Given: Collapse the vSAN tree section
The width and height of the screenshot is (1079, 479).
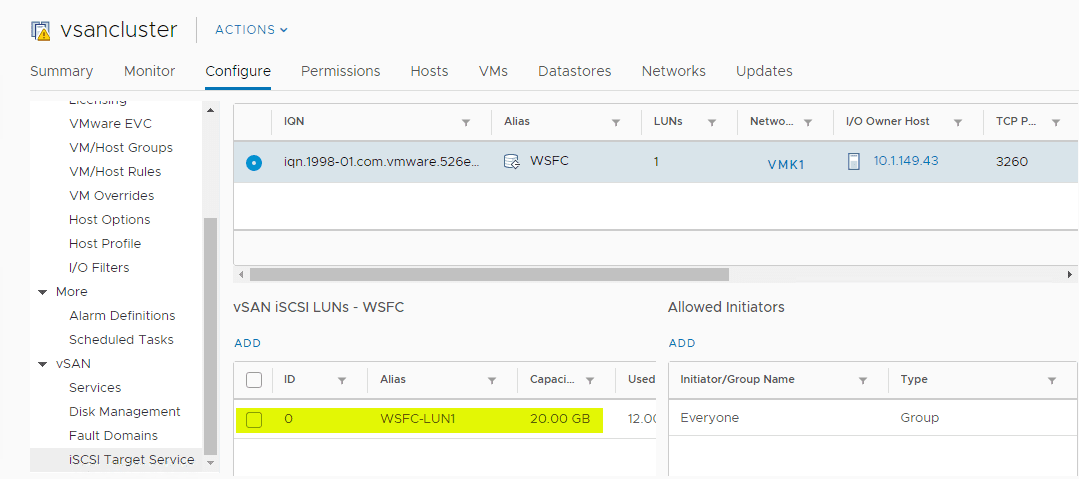Looking at the screenshot, I should coord(43,364).
